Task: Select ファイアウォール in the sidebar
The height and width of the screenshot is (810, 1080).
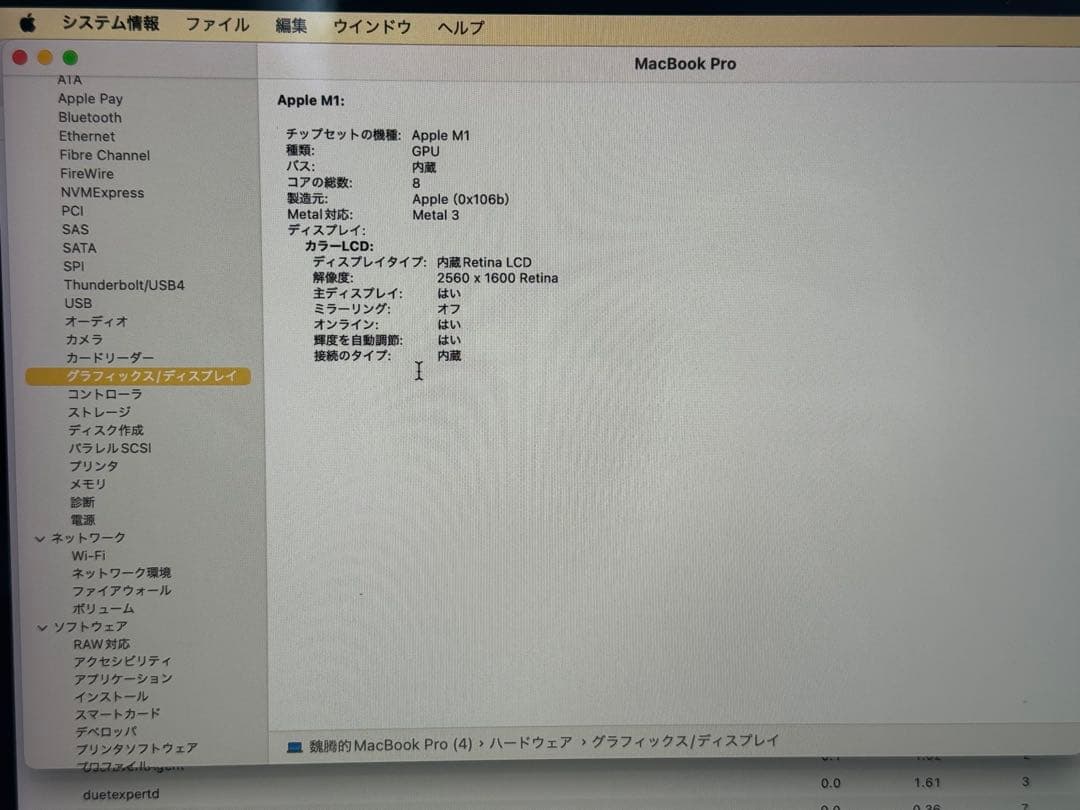Action: coord(122,591)
